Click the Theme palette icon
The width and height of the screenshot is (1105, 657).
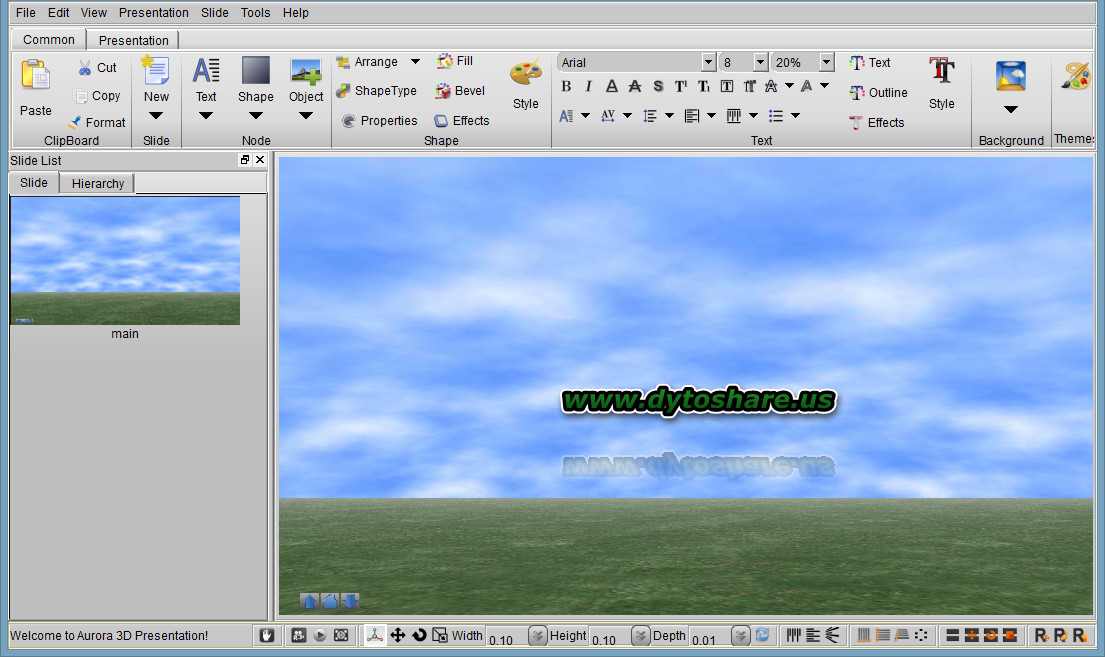[x=1076, y=76]
